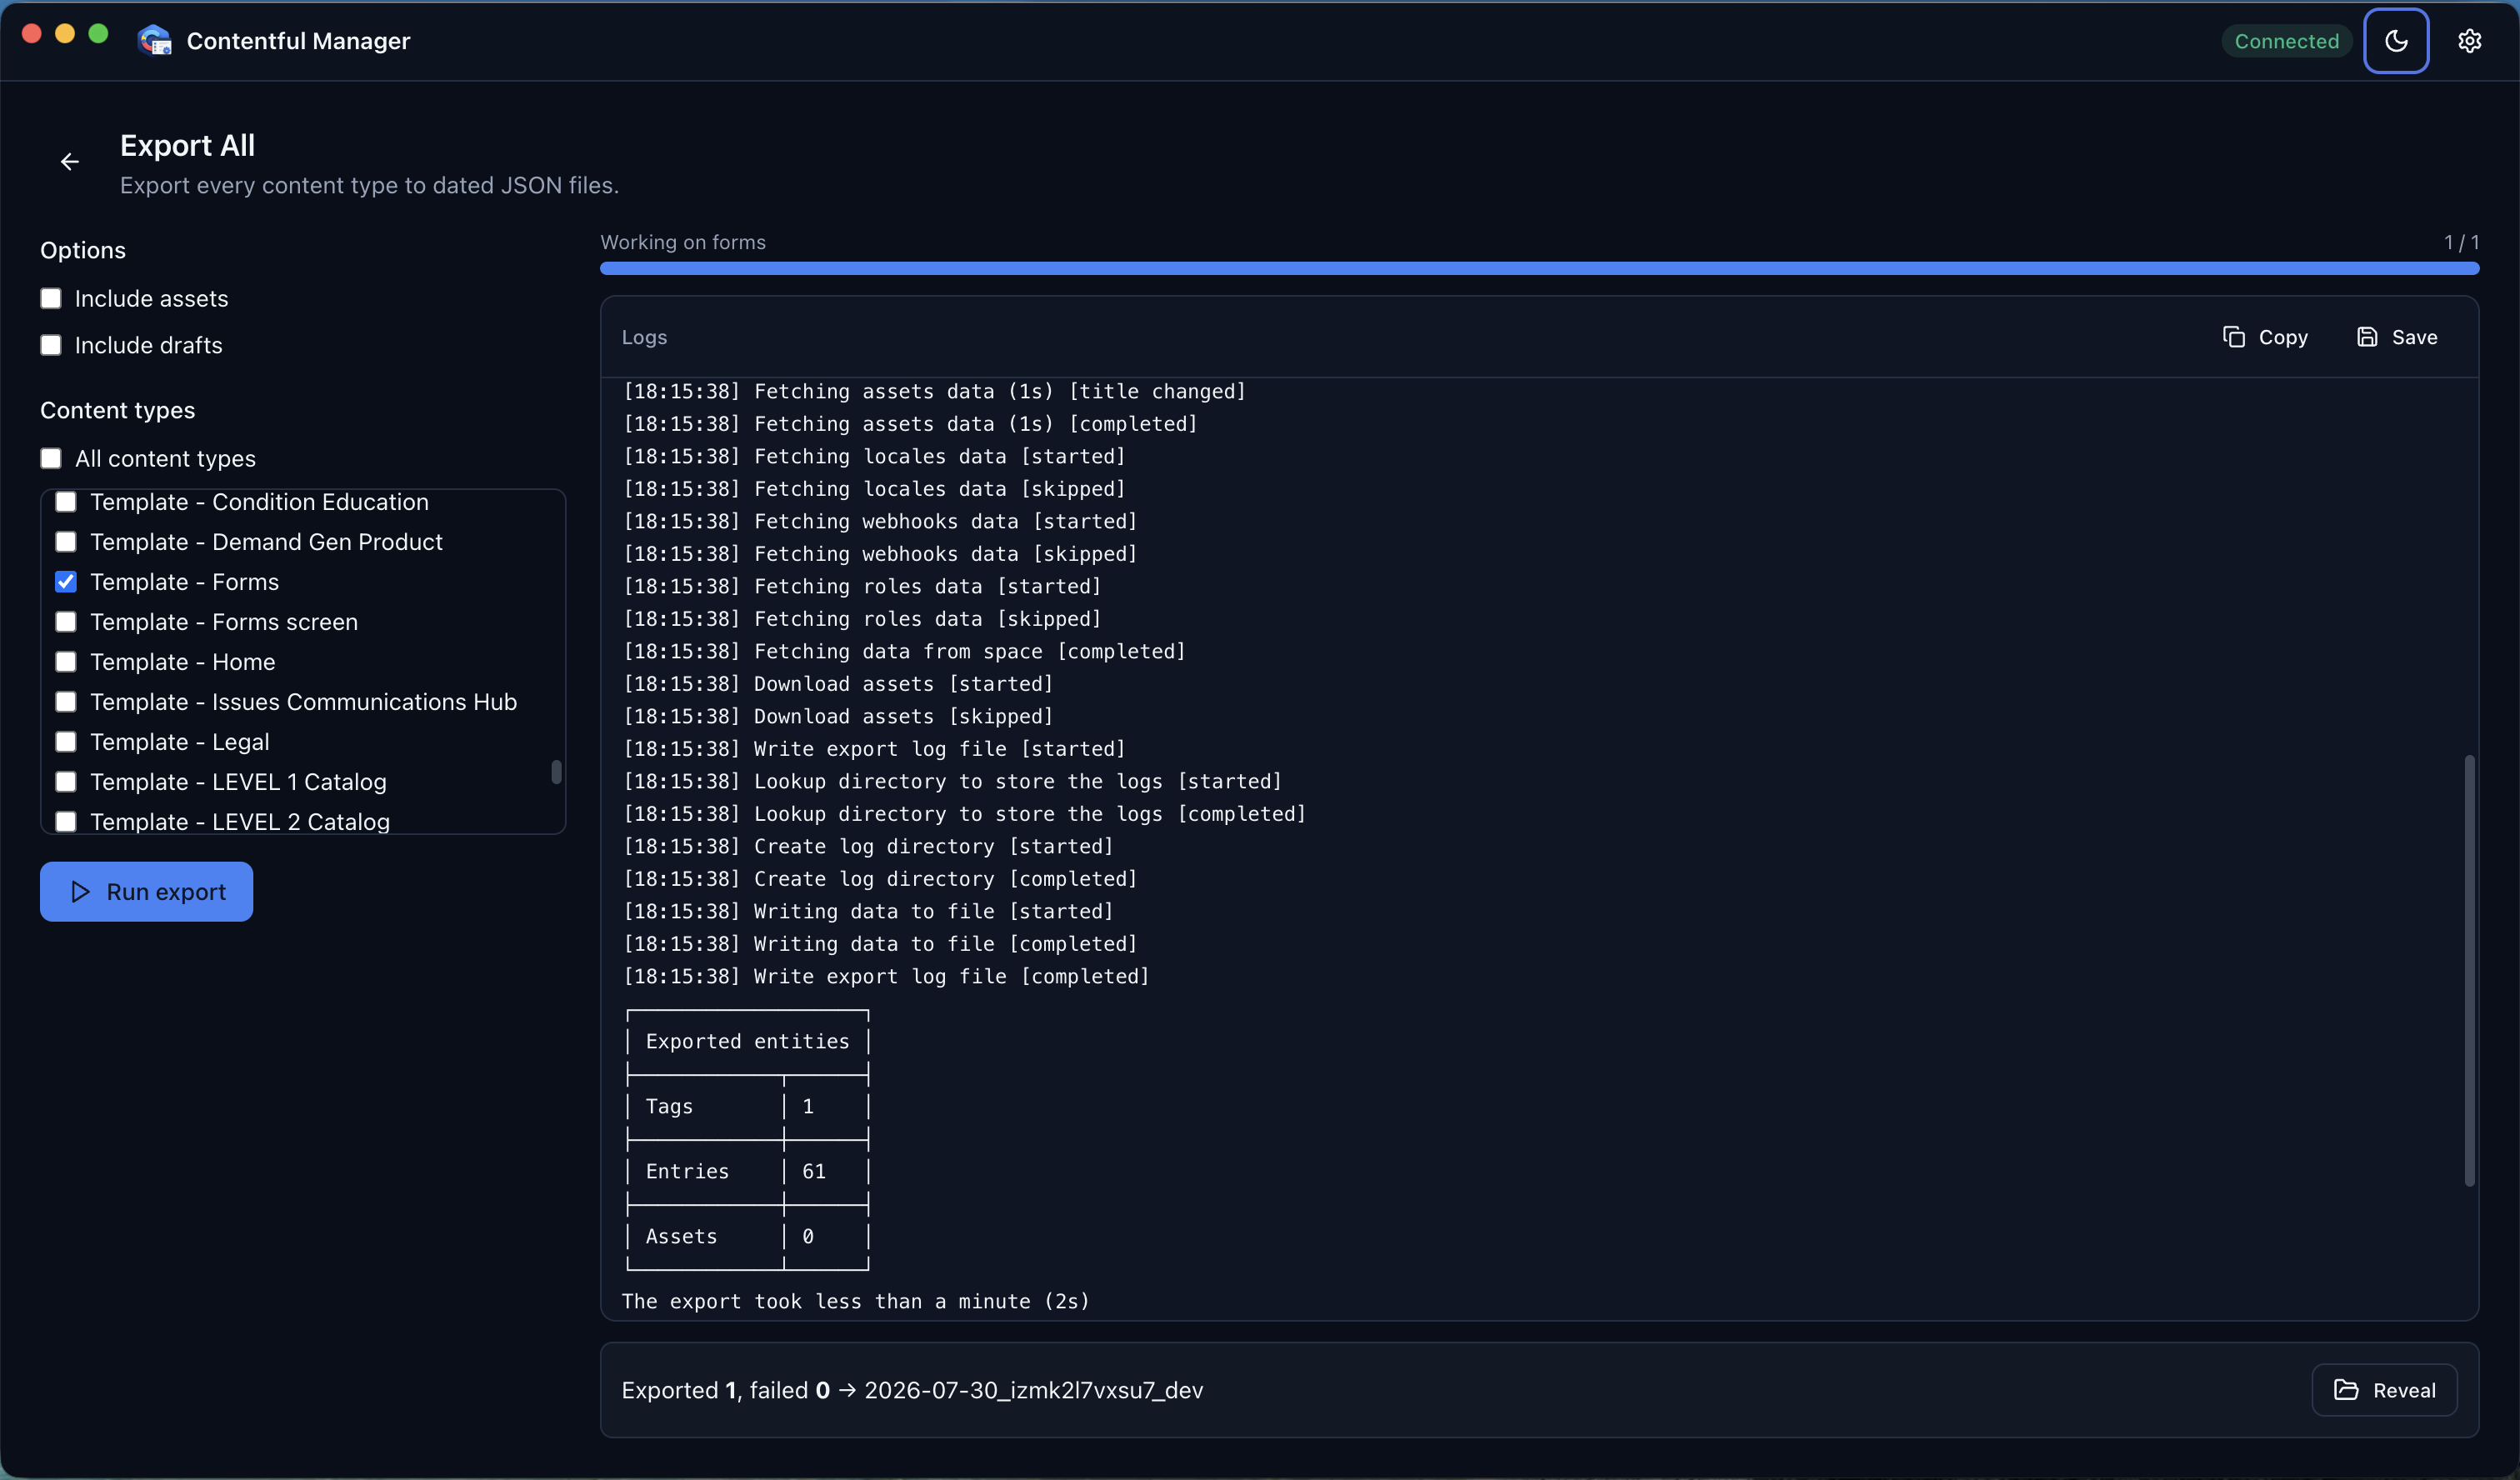Image resolution: width=2520 pixels, height=1480 pixels.
Task: Click log line 'Fetching webhooks data [skipped]'
Action: (880, 554)
